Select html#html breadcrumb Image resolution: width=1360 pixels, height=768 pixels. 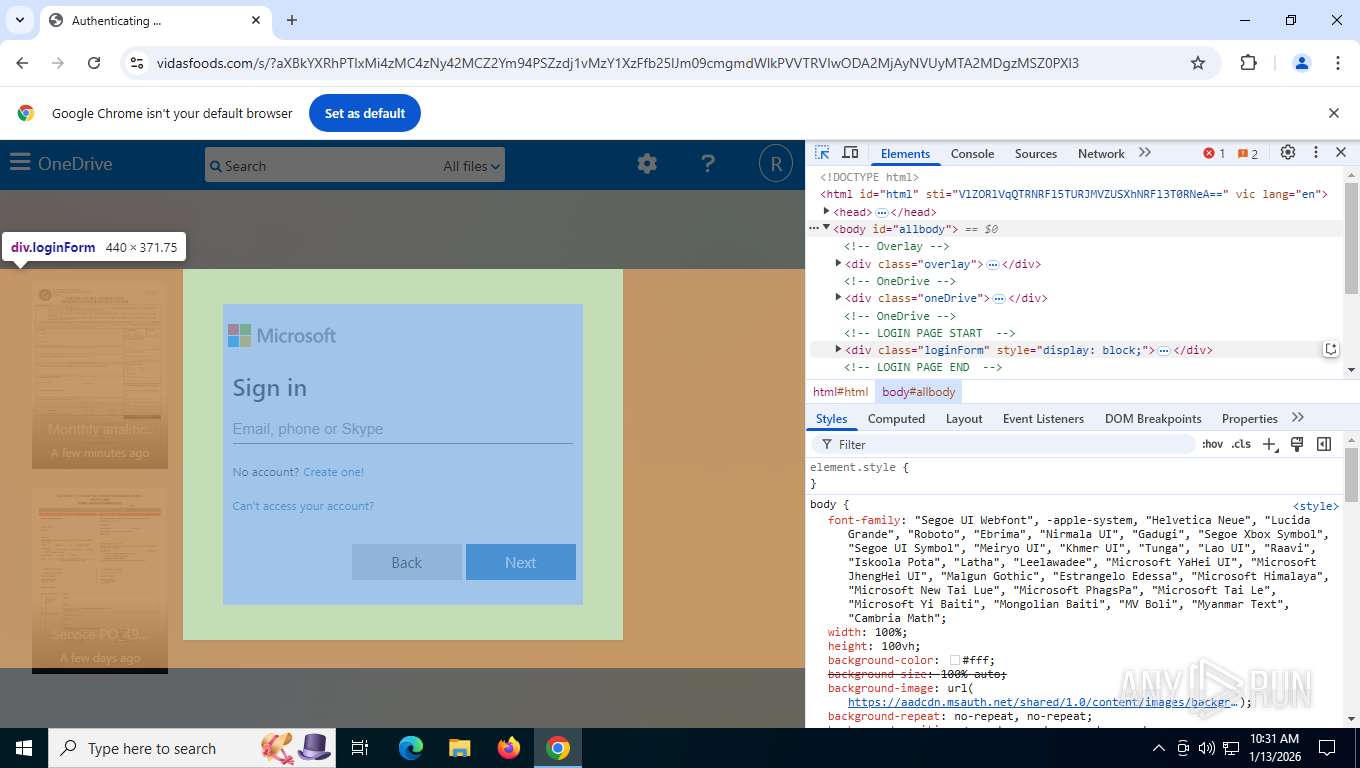[x=840, y=392]
